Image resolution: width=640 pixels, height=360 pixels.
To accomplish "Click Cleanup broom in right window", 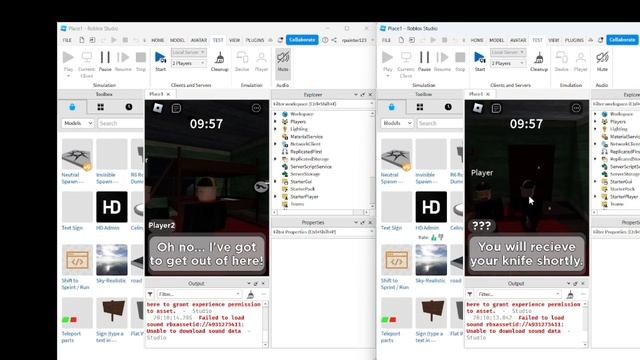I will coord(539,61).
